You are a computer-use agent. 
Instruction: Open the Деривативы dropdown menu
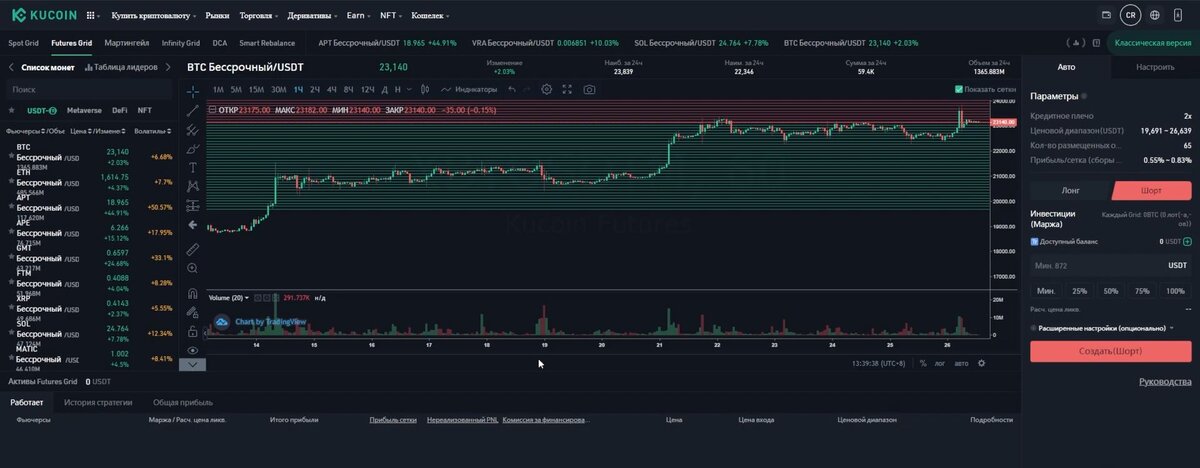tap(313, 16)
